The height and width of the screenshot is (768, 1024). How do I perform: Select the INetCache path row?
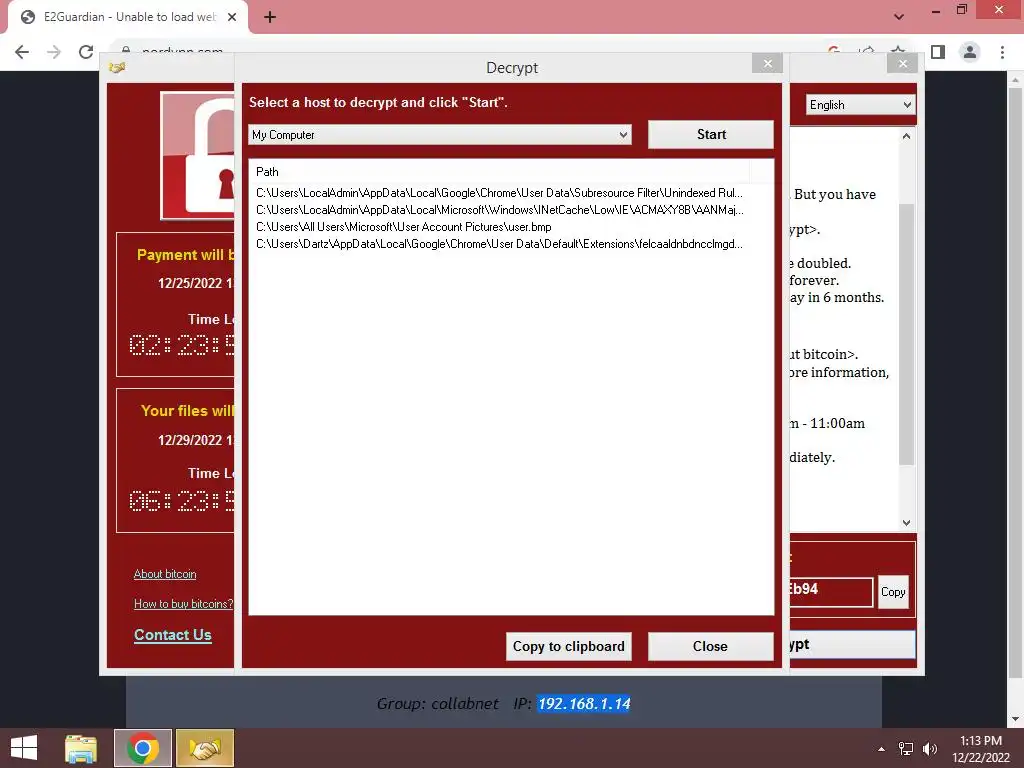pyautogui.click(x=499, y=210)
